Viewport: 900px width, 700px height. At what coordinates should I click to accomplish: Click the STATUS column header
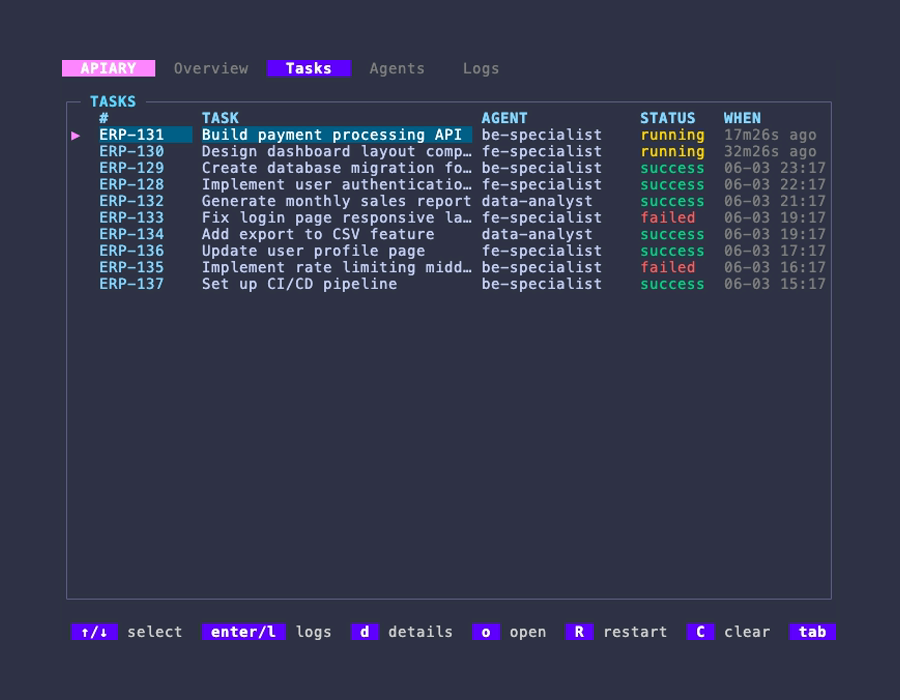click(668, 118)
